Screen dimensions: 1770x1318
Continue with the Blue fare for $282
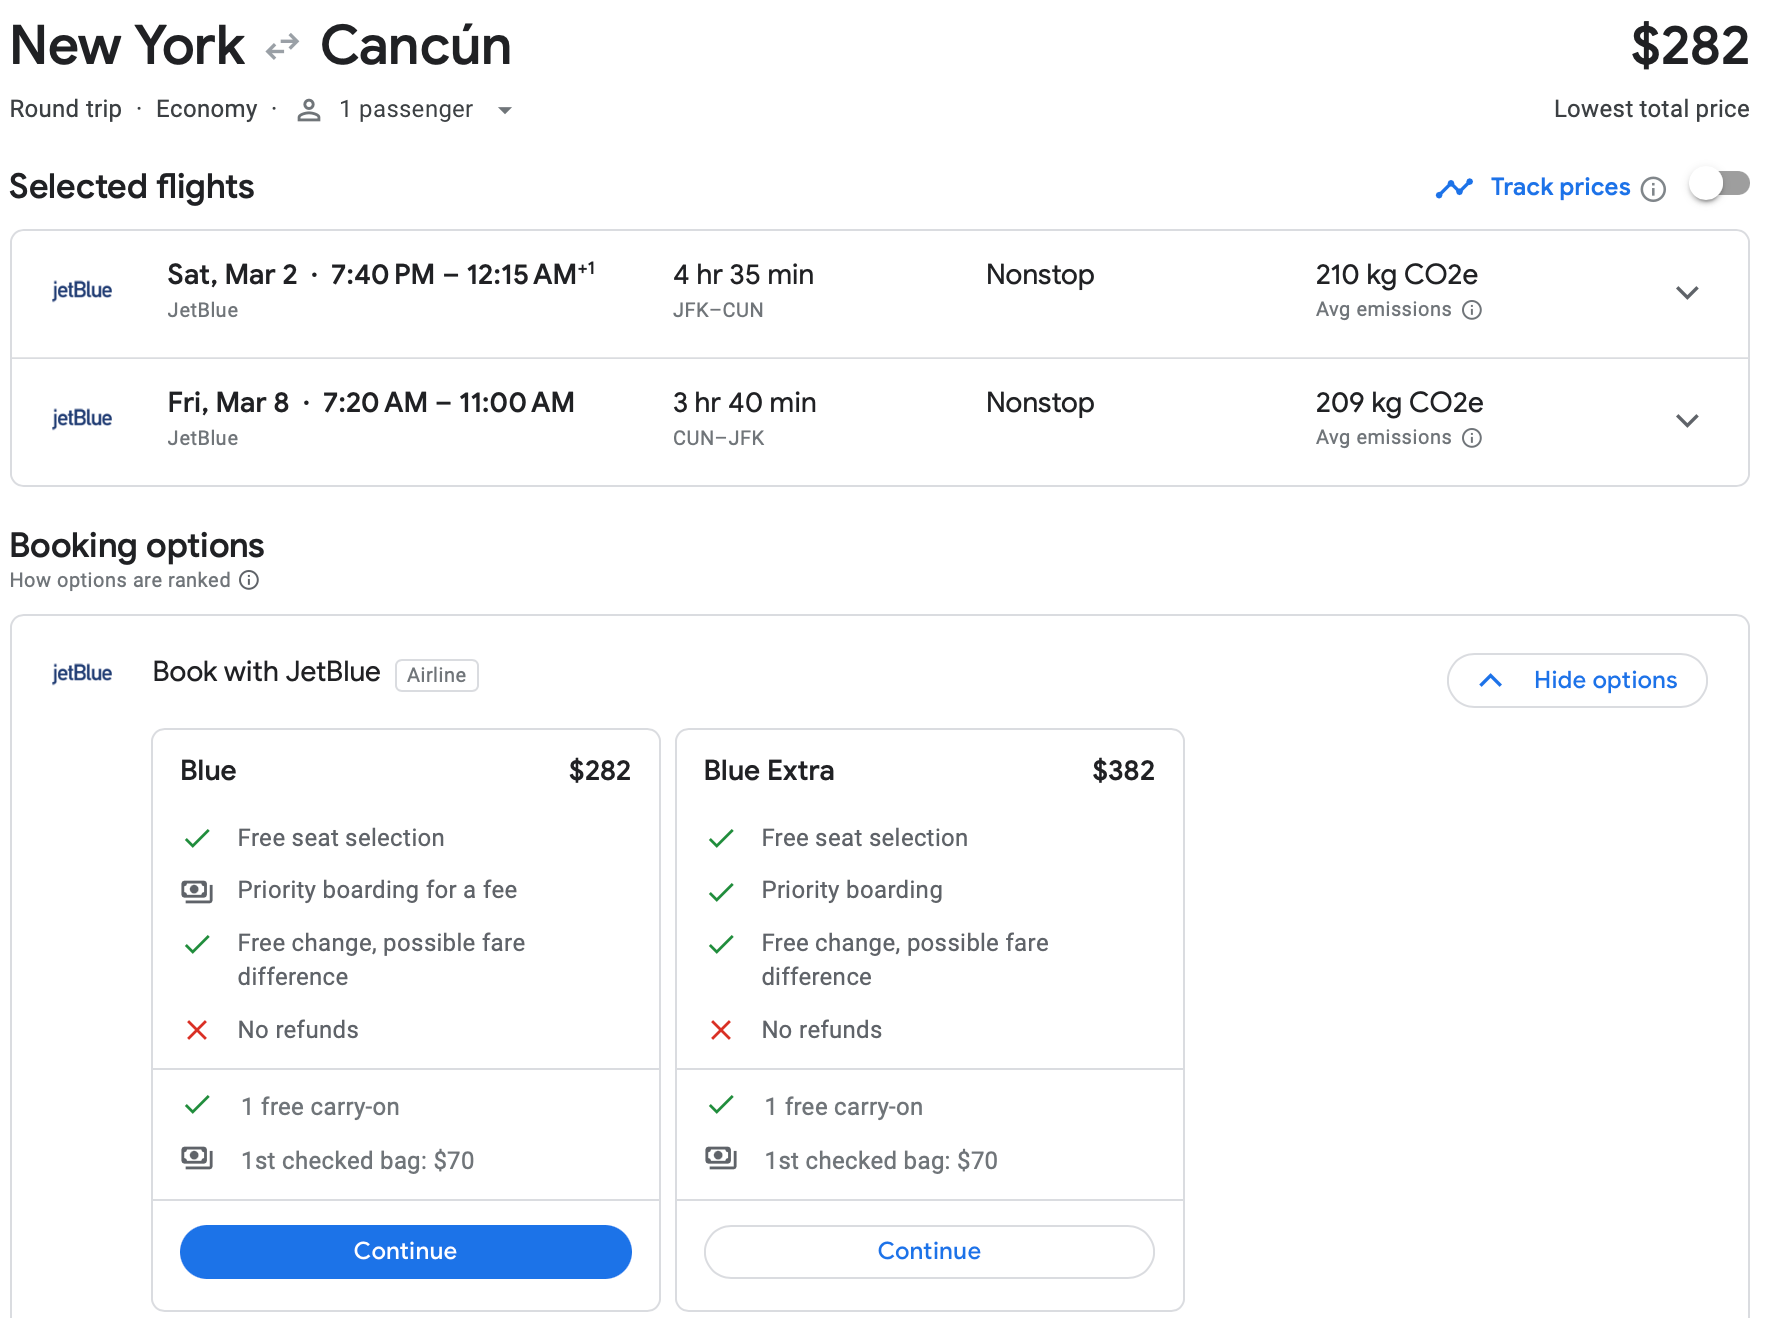(405, 1251)
